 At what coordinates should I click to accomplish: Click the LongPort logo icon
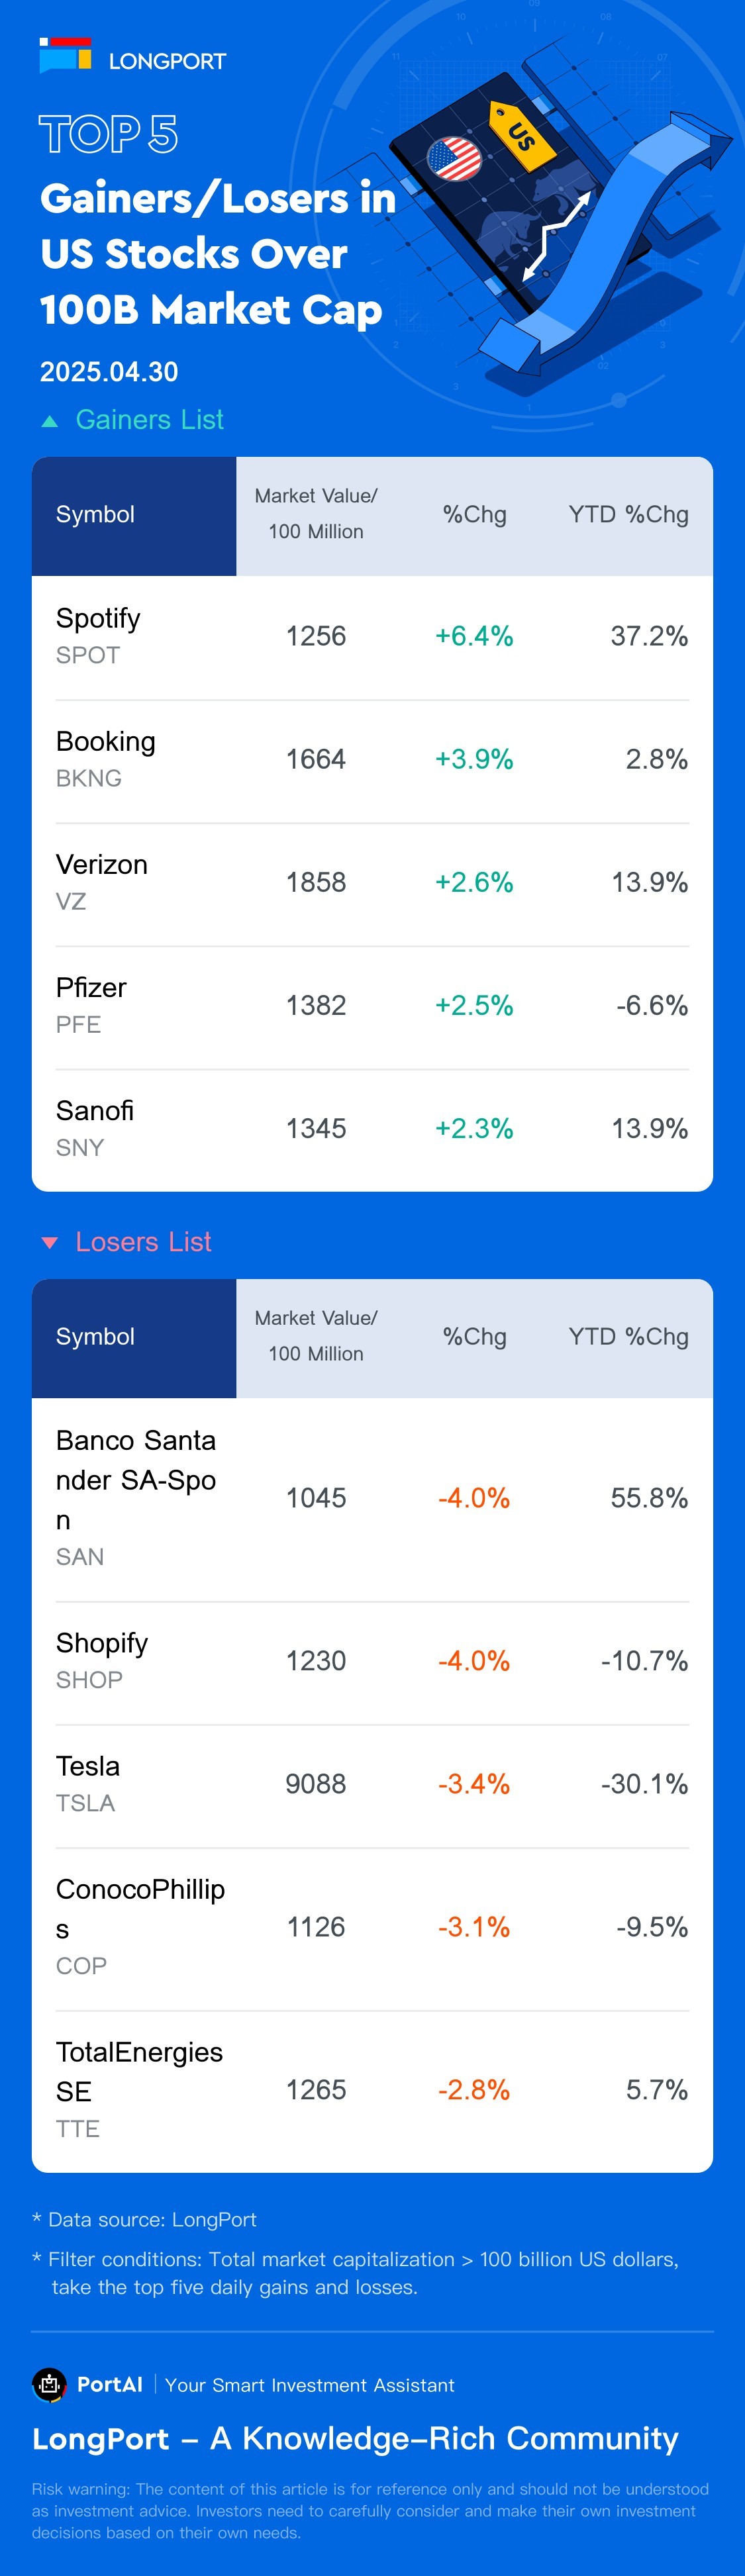[x=65, y=56]
